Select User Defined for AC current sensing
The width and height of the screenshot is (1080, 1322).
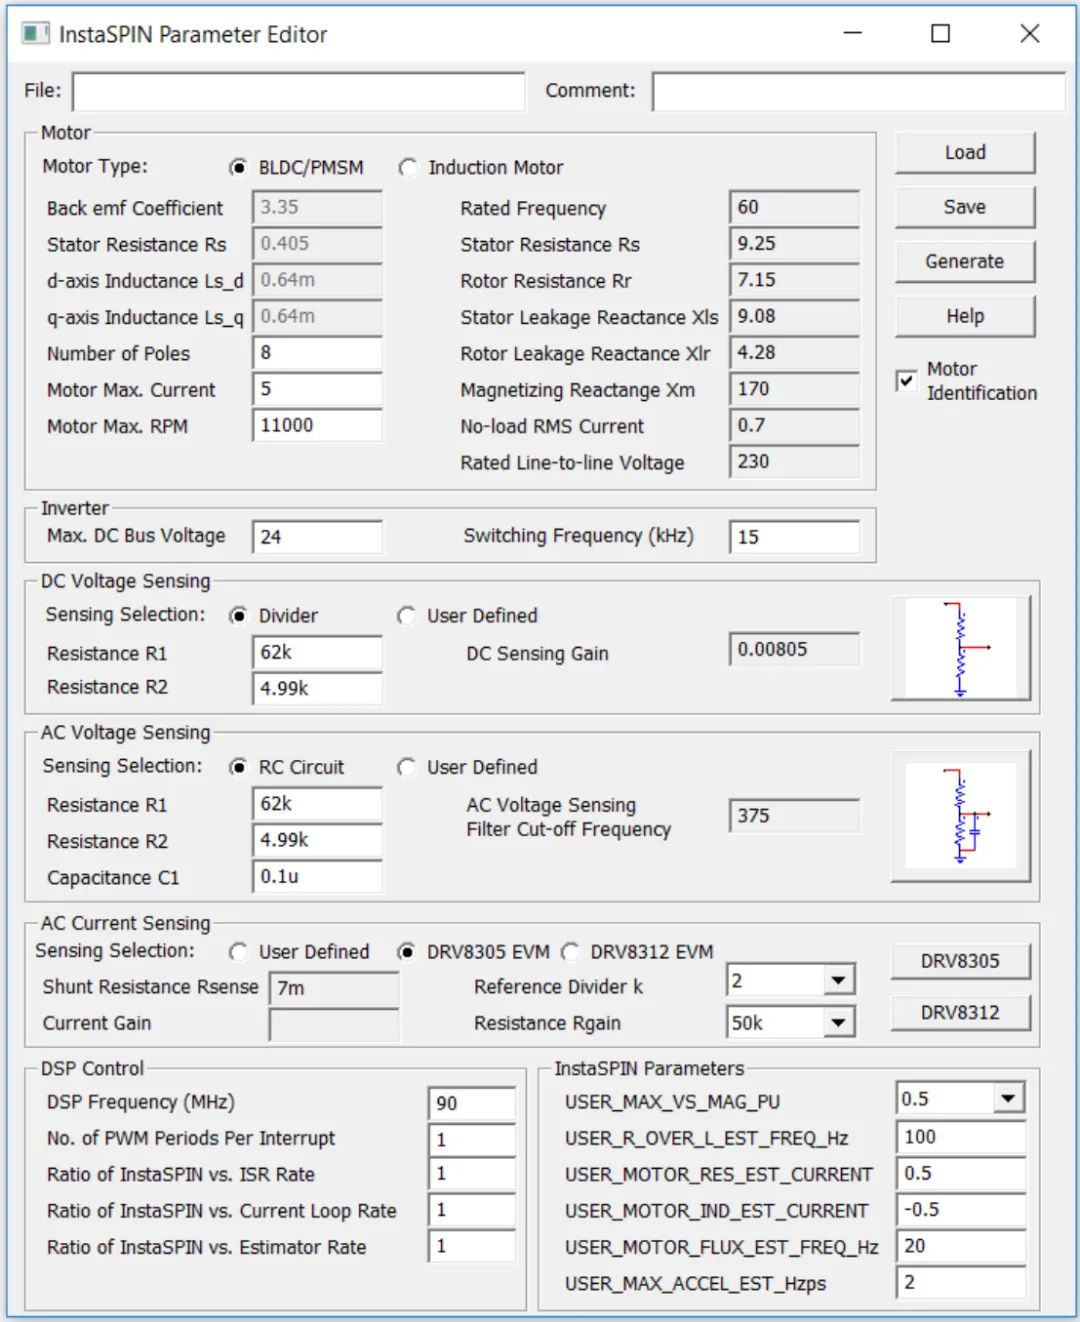[238, 952]
